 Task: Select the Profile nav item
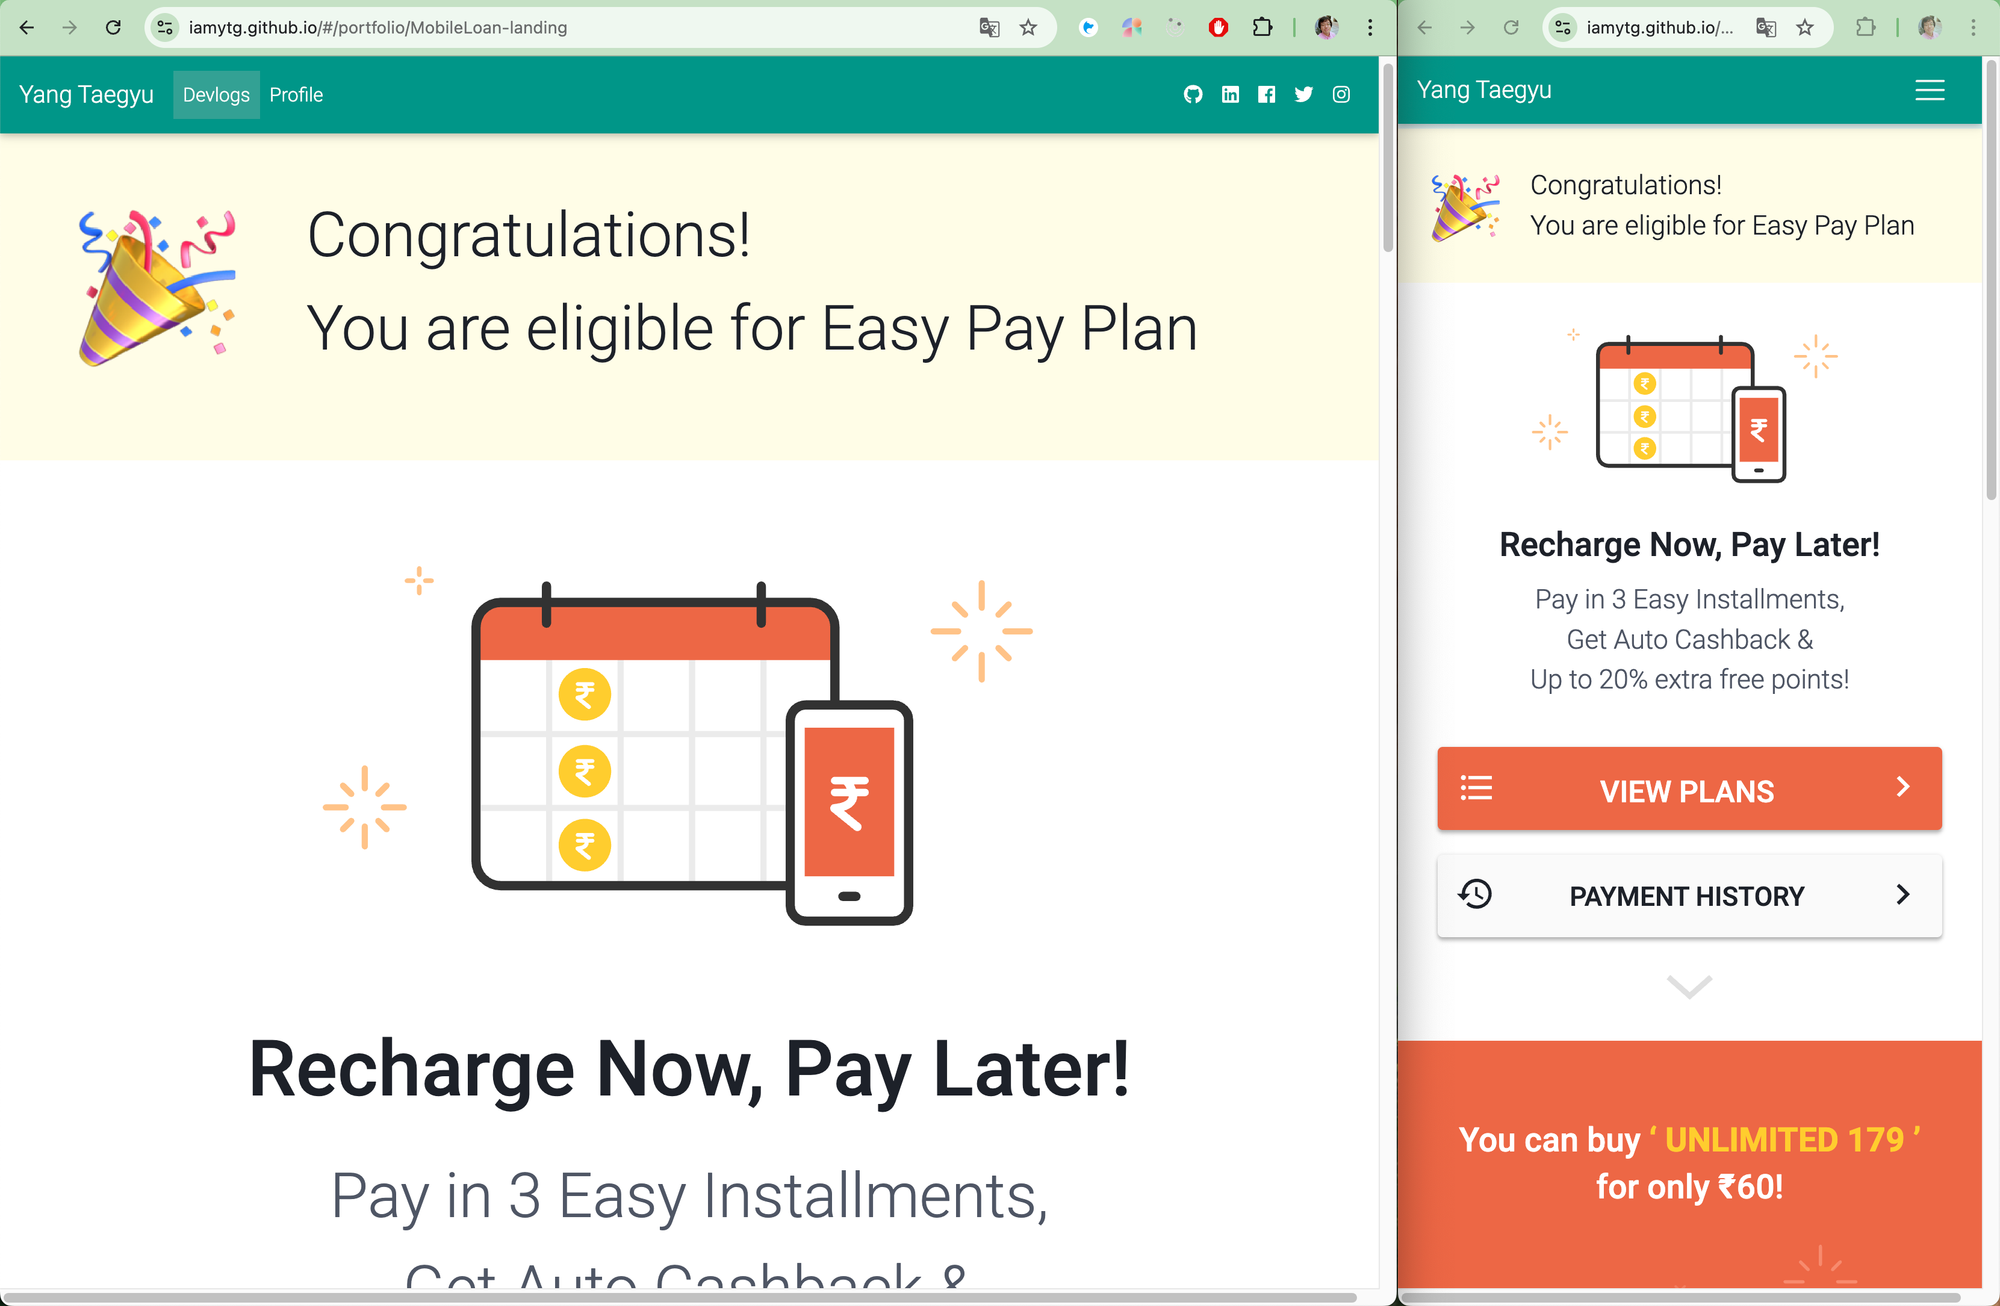(x=296, y=95)
